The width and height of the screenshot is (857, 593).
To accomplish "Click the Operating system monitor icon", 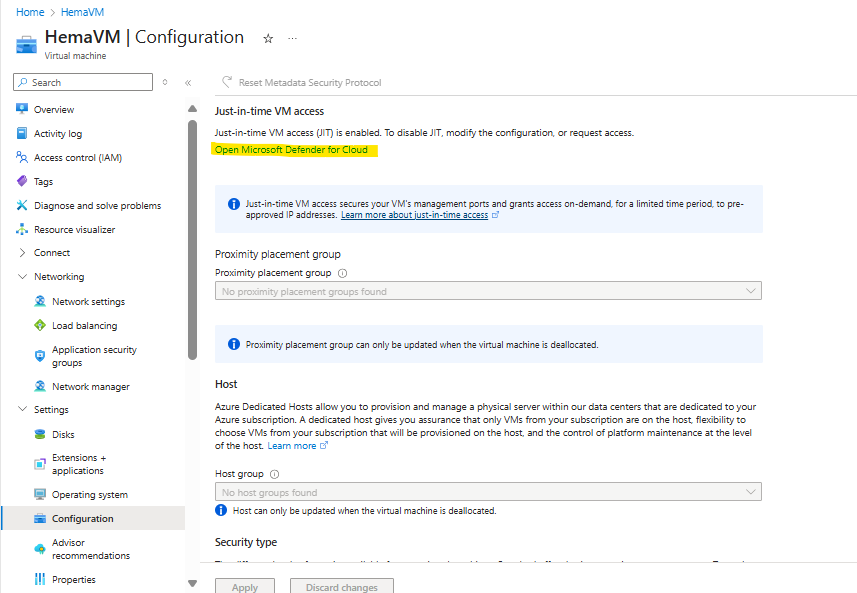I will (40, 494).
